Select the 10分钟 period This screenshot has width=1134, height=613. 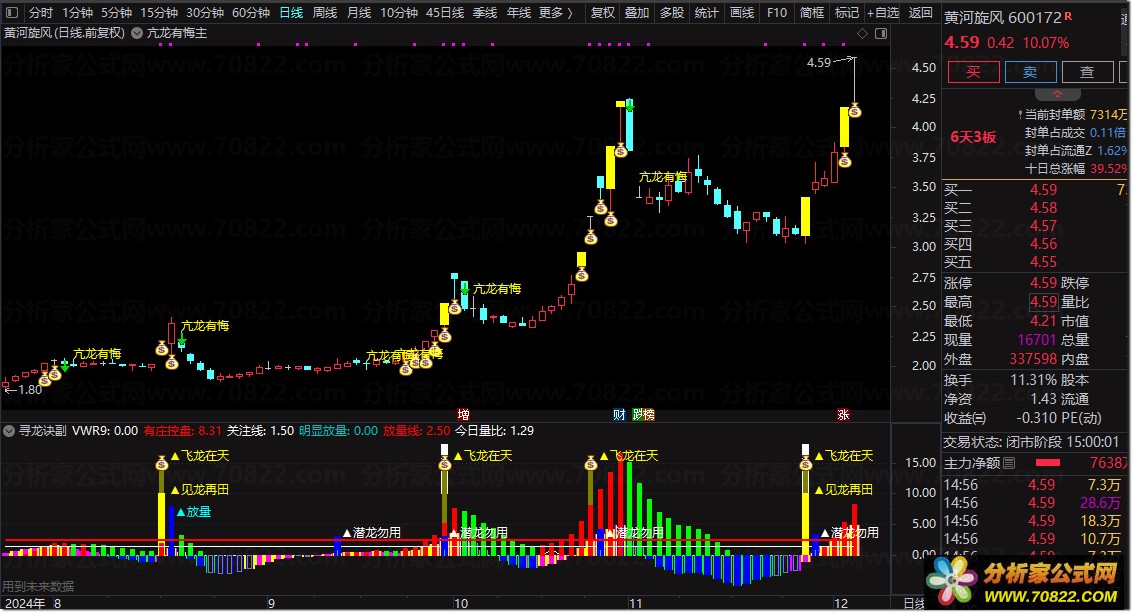tap(398, 12)
